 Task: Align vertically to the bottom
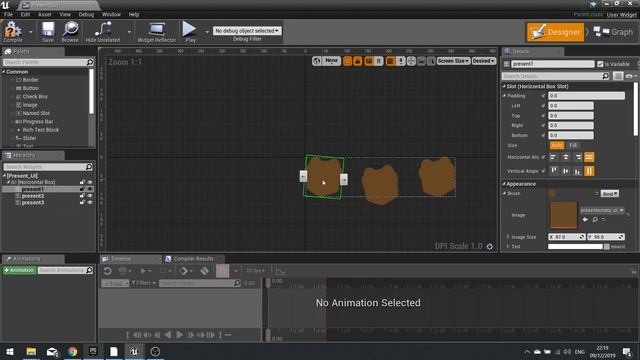tap(578, 171)
